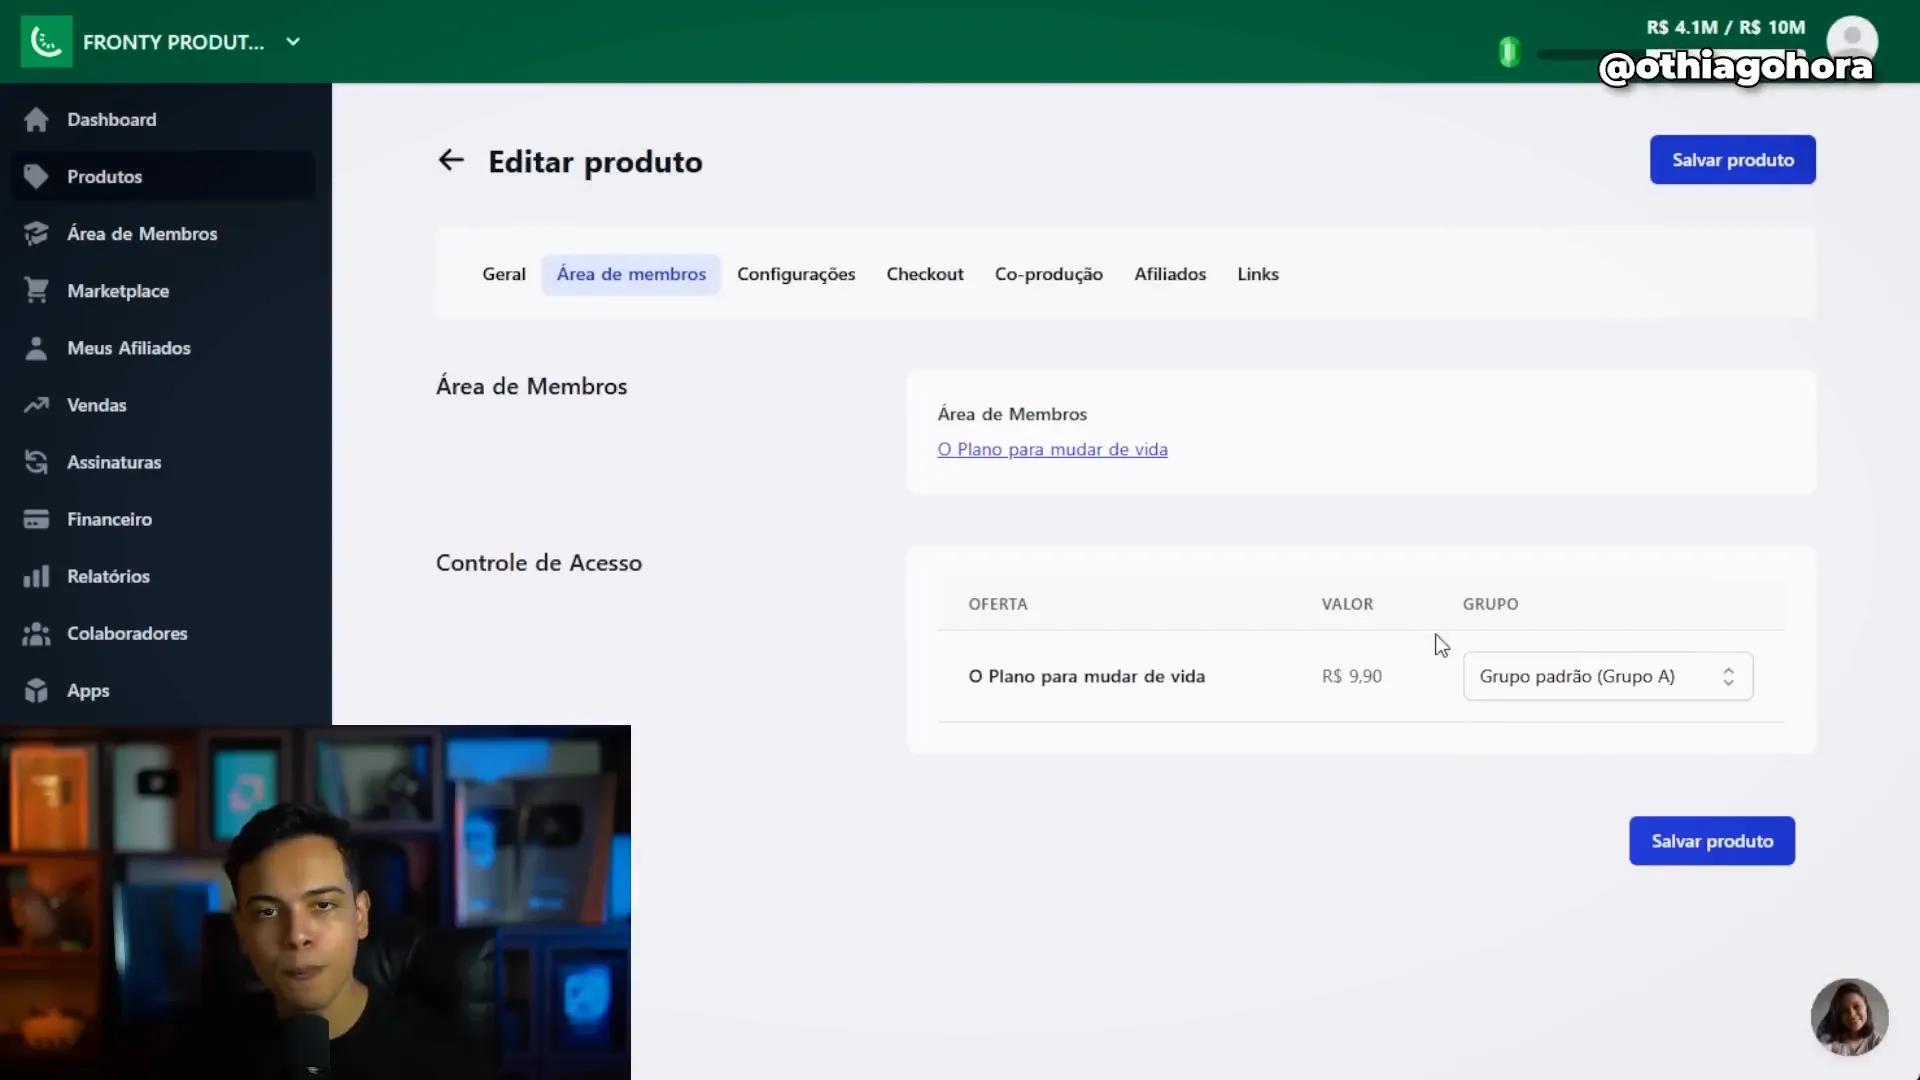Click the green gem level icon
This screenshot has height=1080, width=1920.
point(1509,52)
